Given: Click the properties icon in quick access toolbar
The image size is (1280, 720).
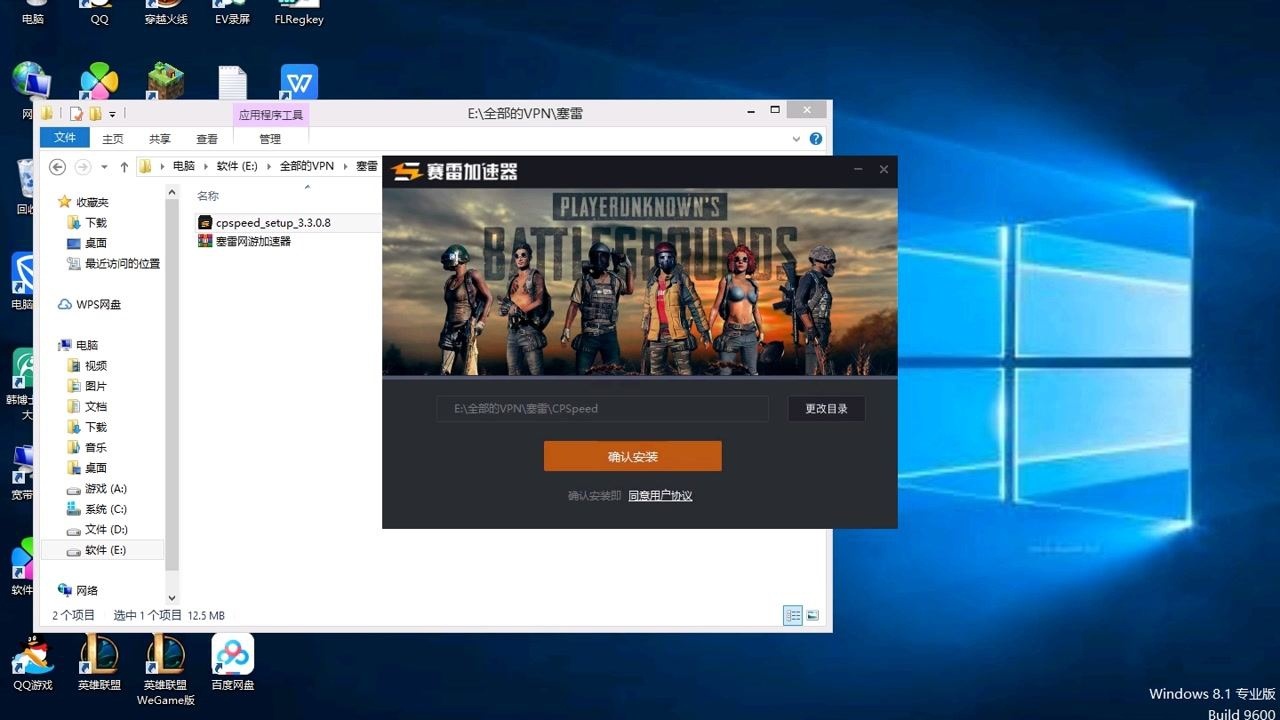Looking at the screenshot, I should coord(76,114).
